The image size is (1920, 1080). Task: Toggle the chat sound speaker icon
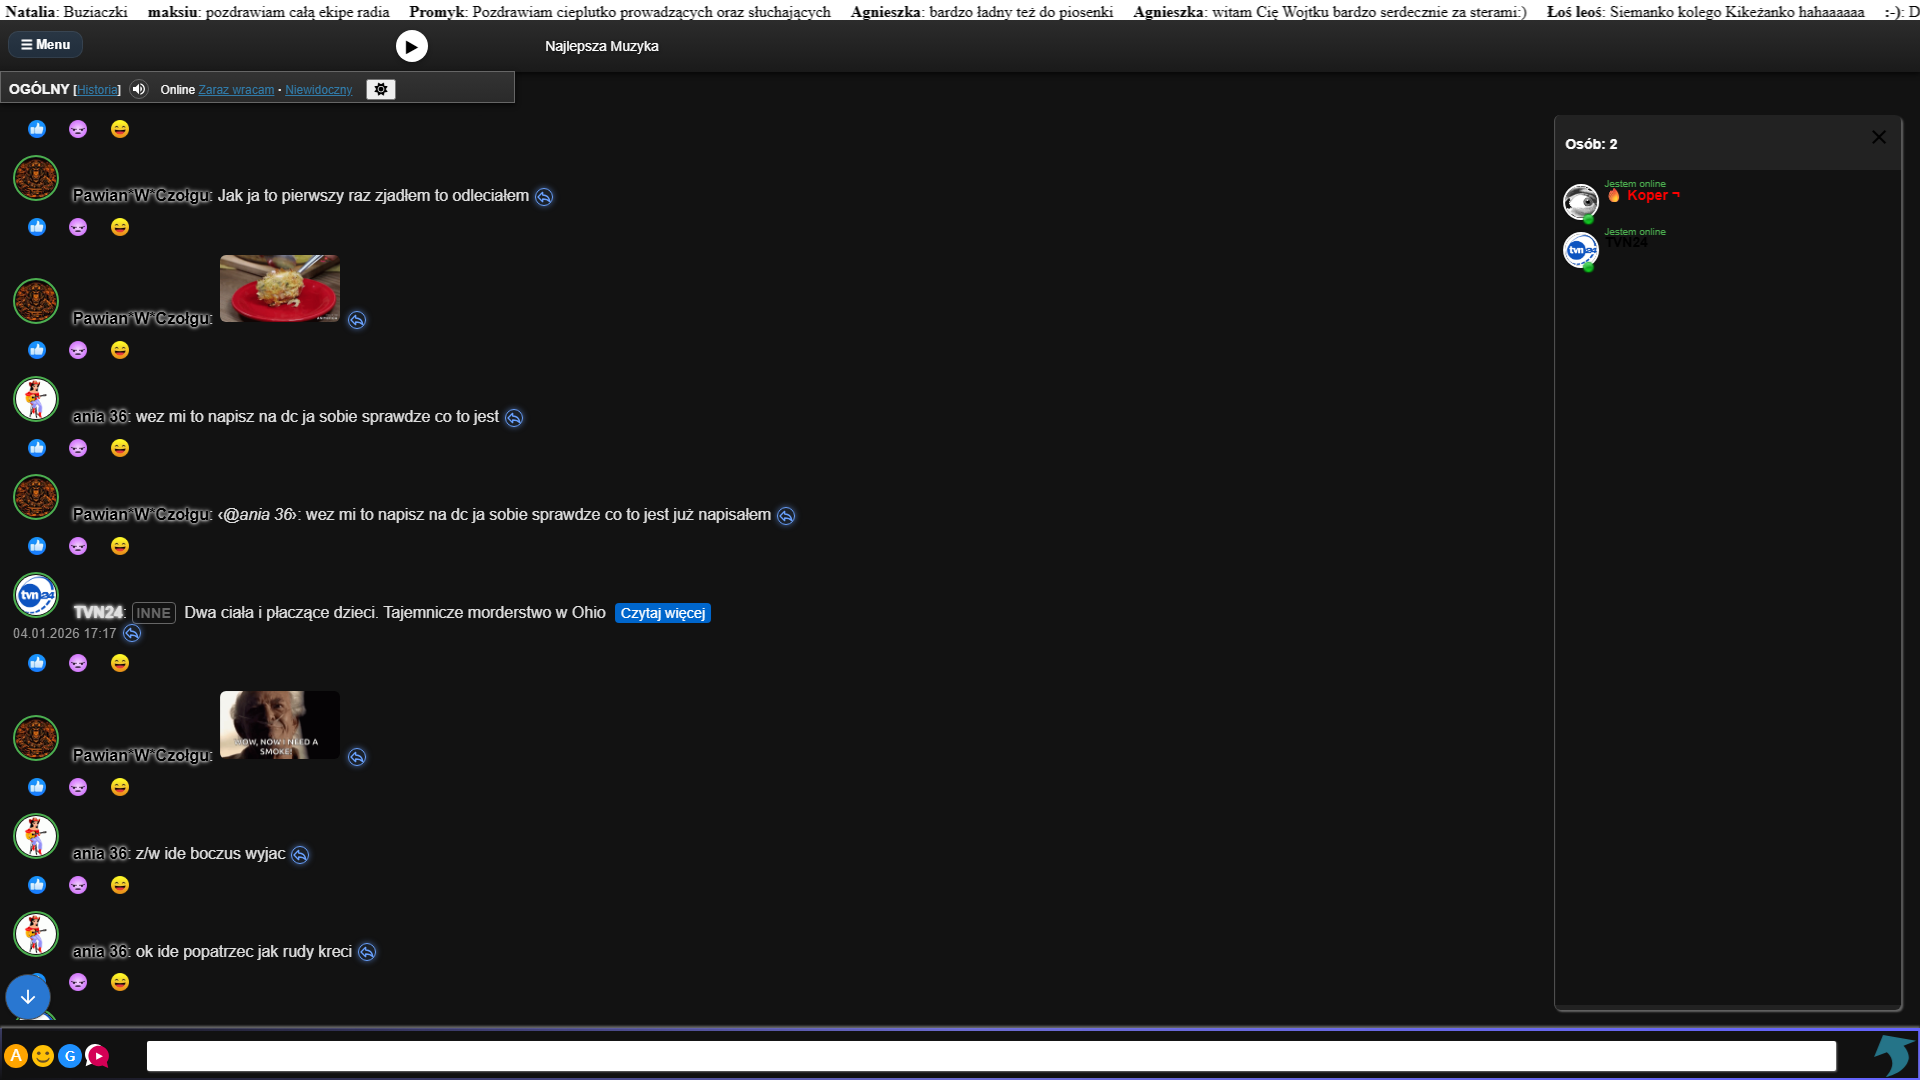(139, 89)
